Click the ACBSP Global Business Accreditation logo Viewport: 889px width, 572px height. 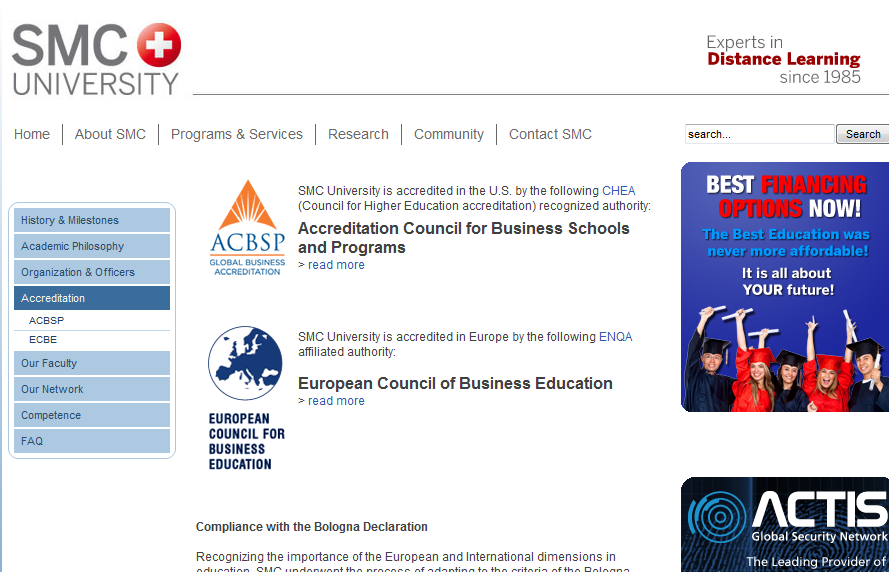pyautogui.click(x=247, y=227)
